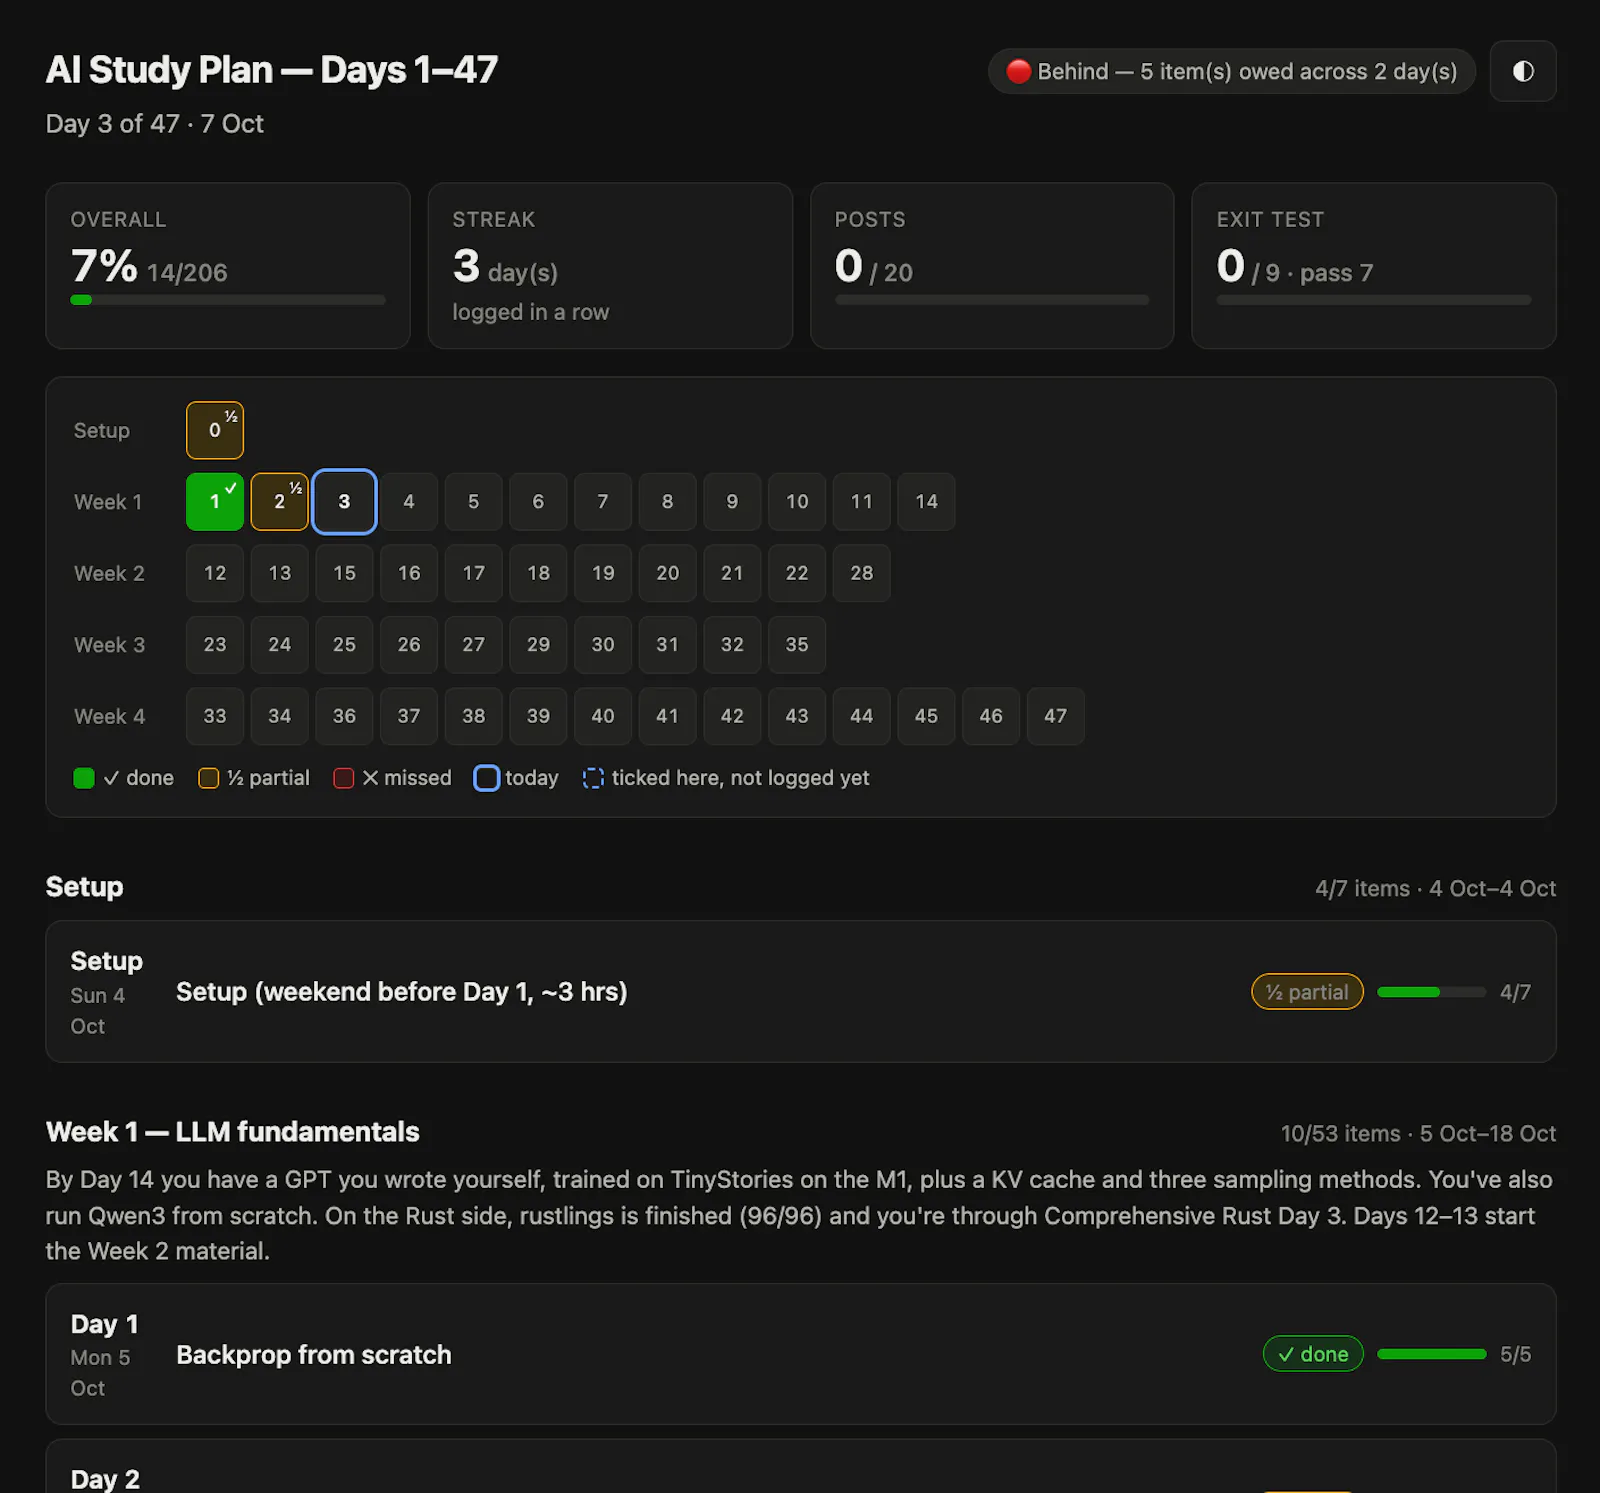Click the dashed ticked-here legend swatch

[x=593, y=778]
